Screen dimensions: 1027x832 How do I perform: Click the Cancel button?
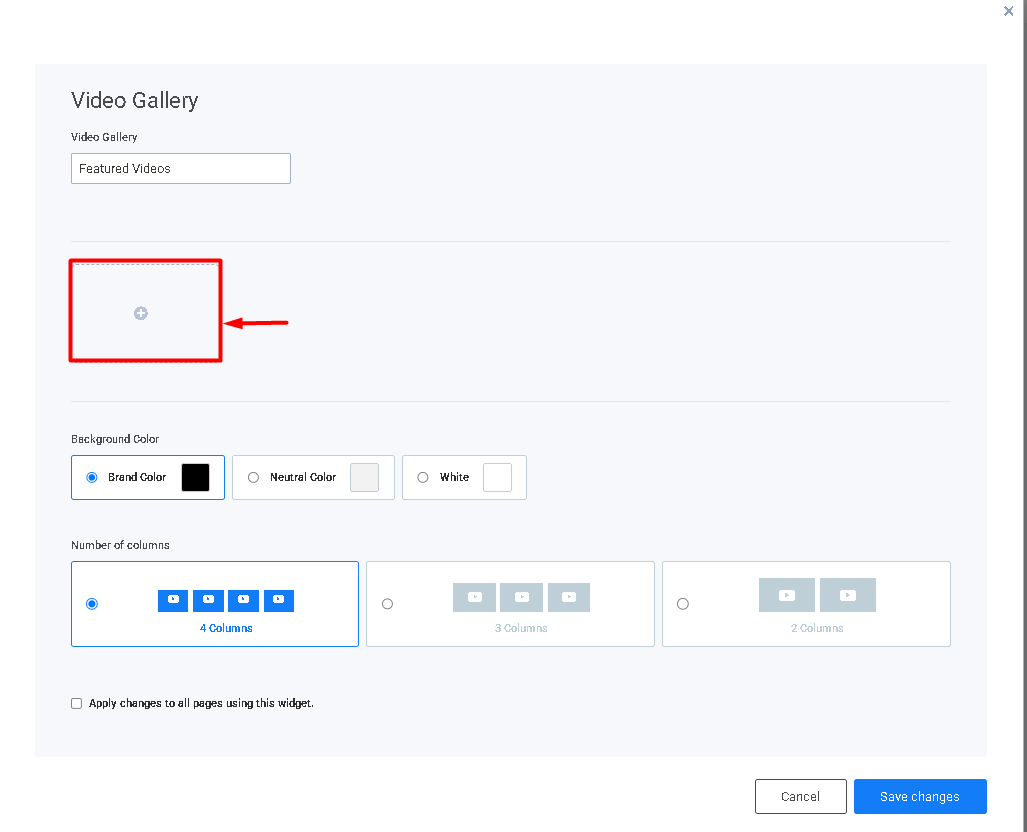click(x=800, y=797)
